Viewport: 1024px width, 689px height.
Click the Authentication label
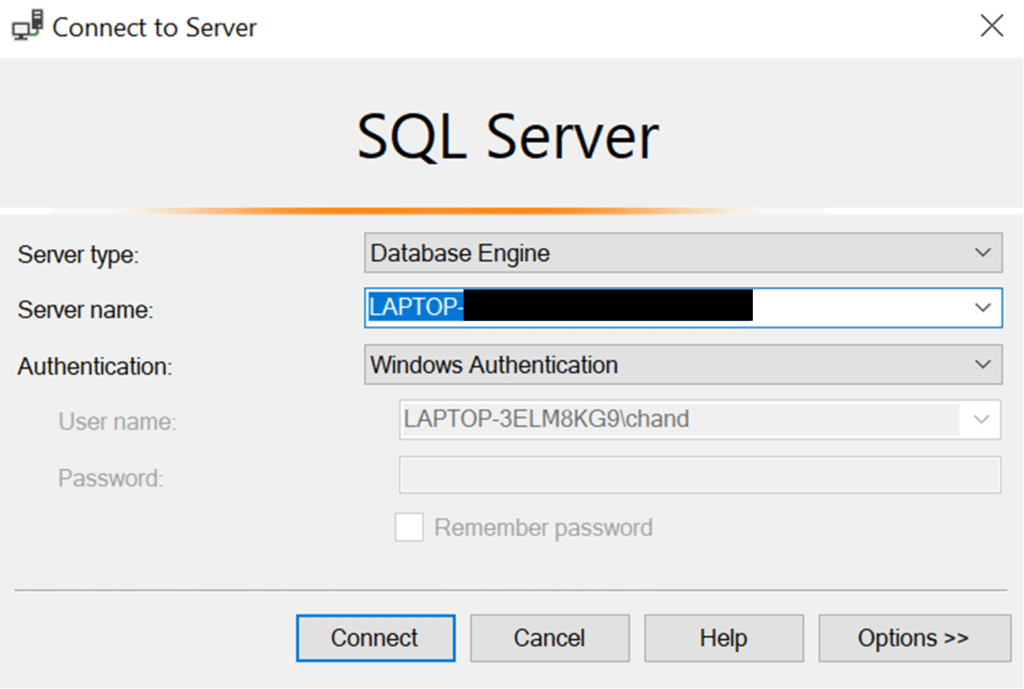(x=95, y=366)
